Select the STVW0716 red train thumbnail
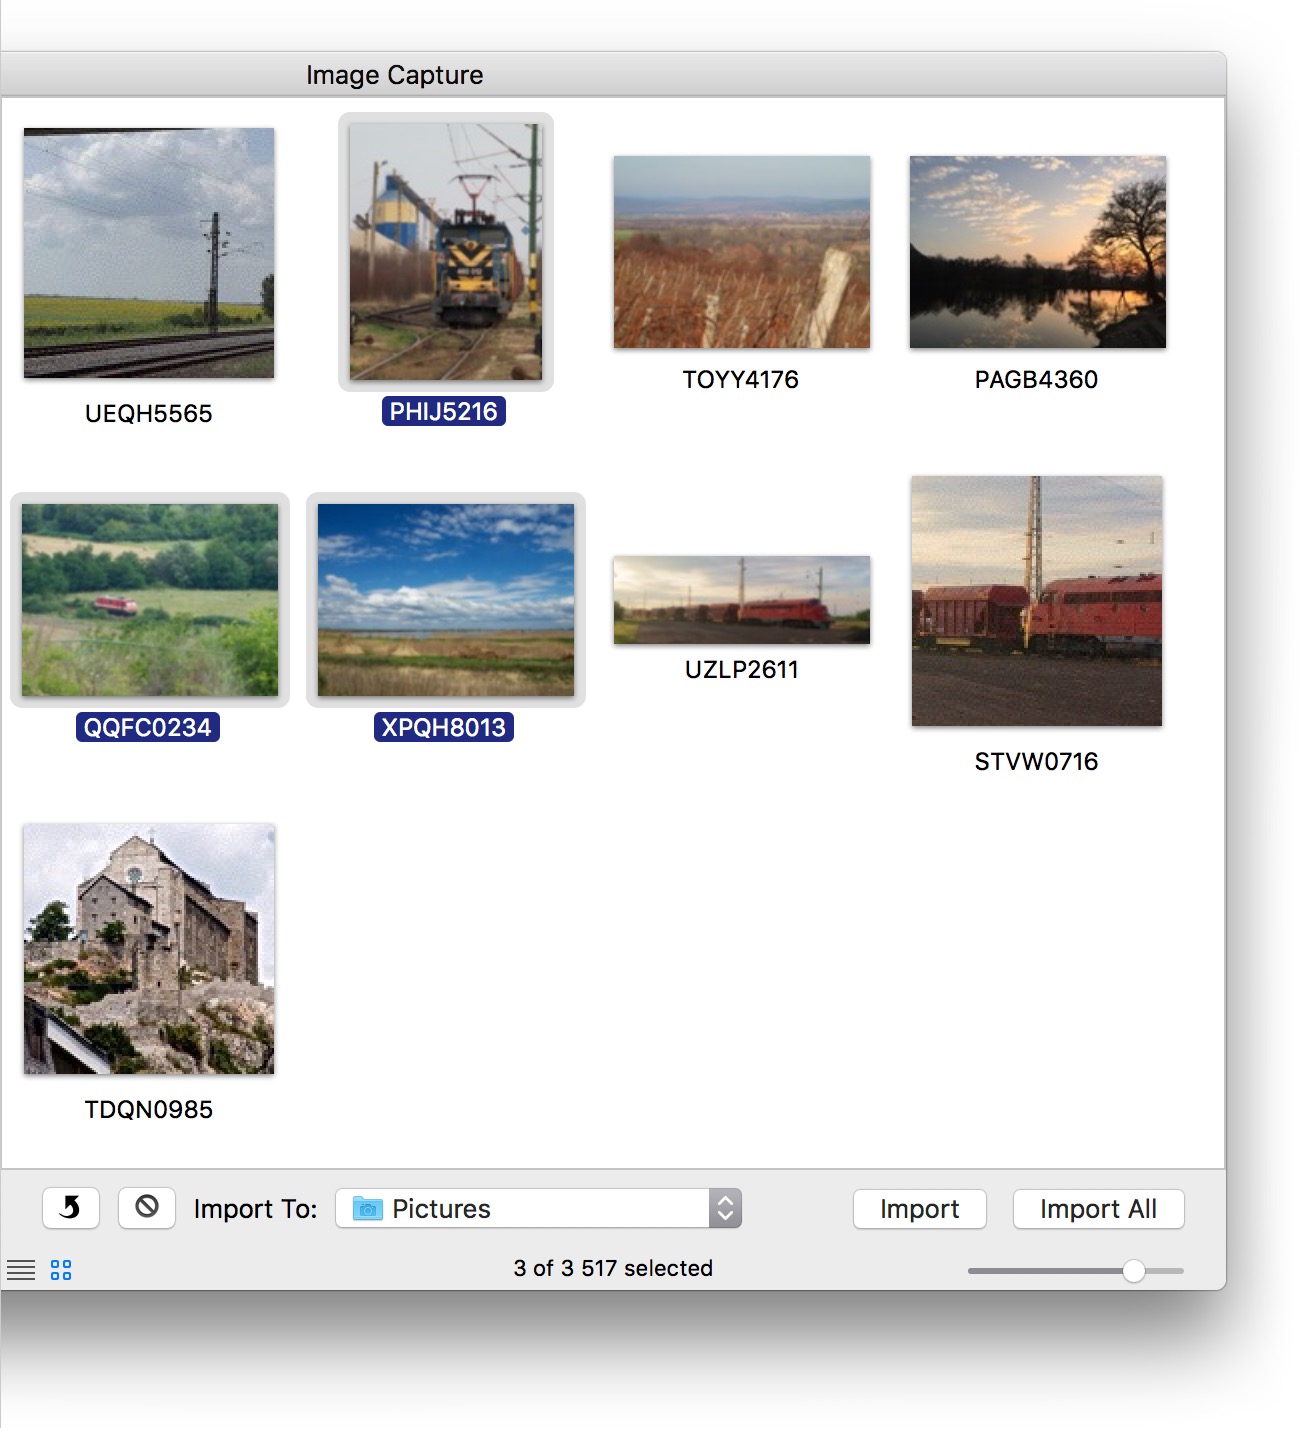This screenshot has height=1438, width=1300. [x=1037, y=601]
